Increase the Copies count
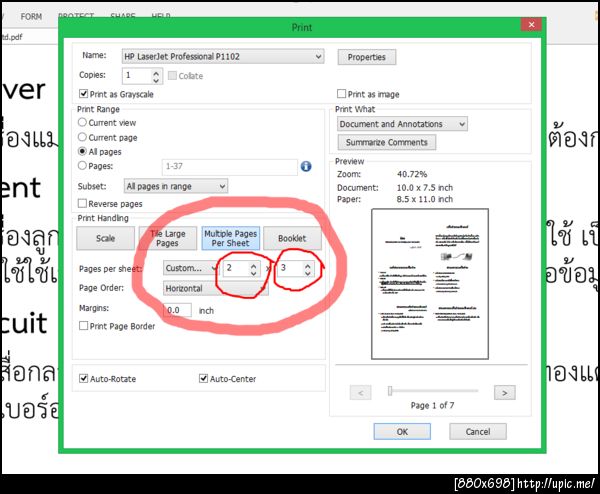The height and width of the screenshot is (494, 600). 156,72
